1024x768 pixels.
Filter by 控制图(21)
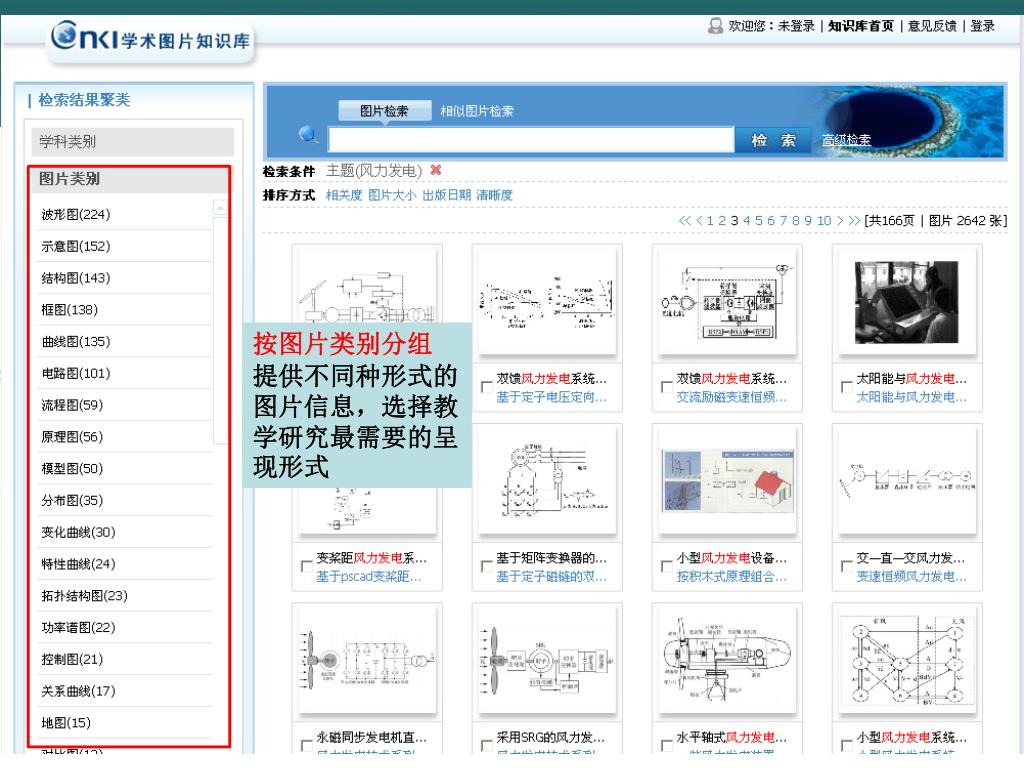(72, 660)
